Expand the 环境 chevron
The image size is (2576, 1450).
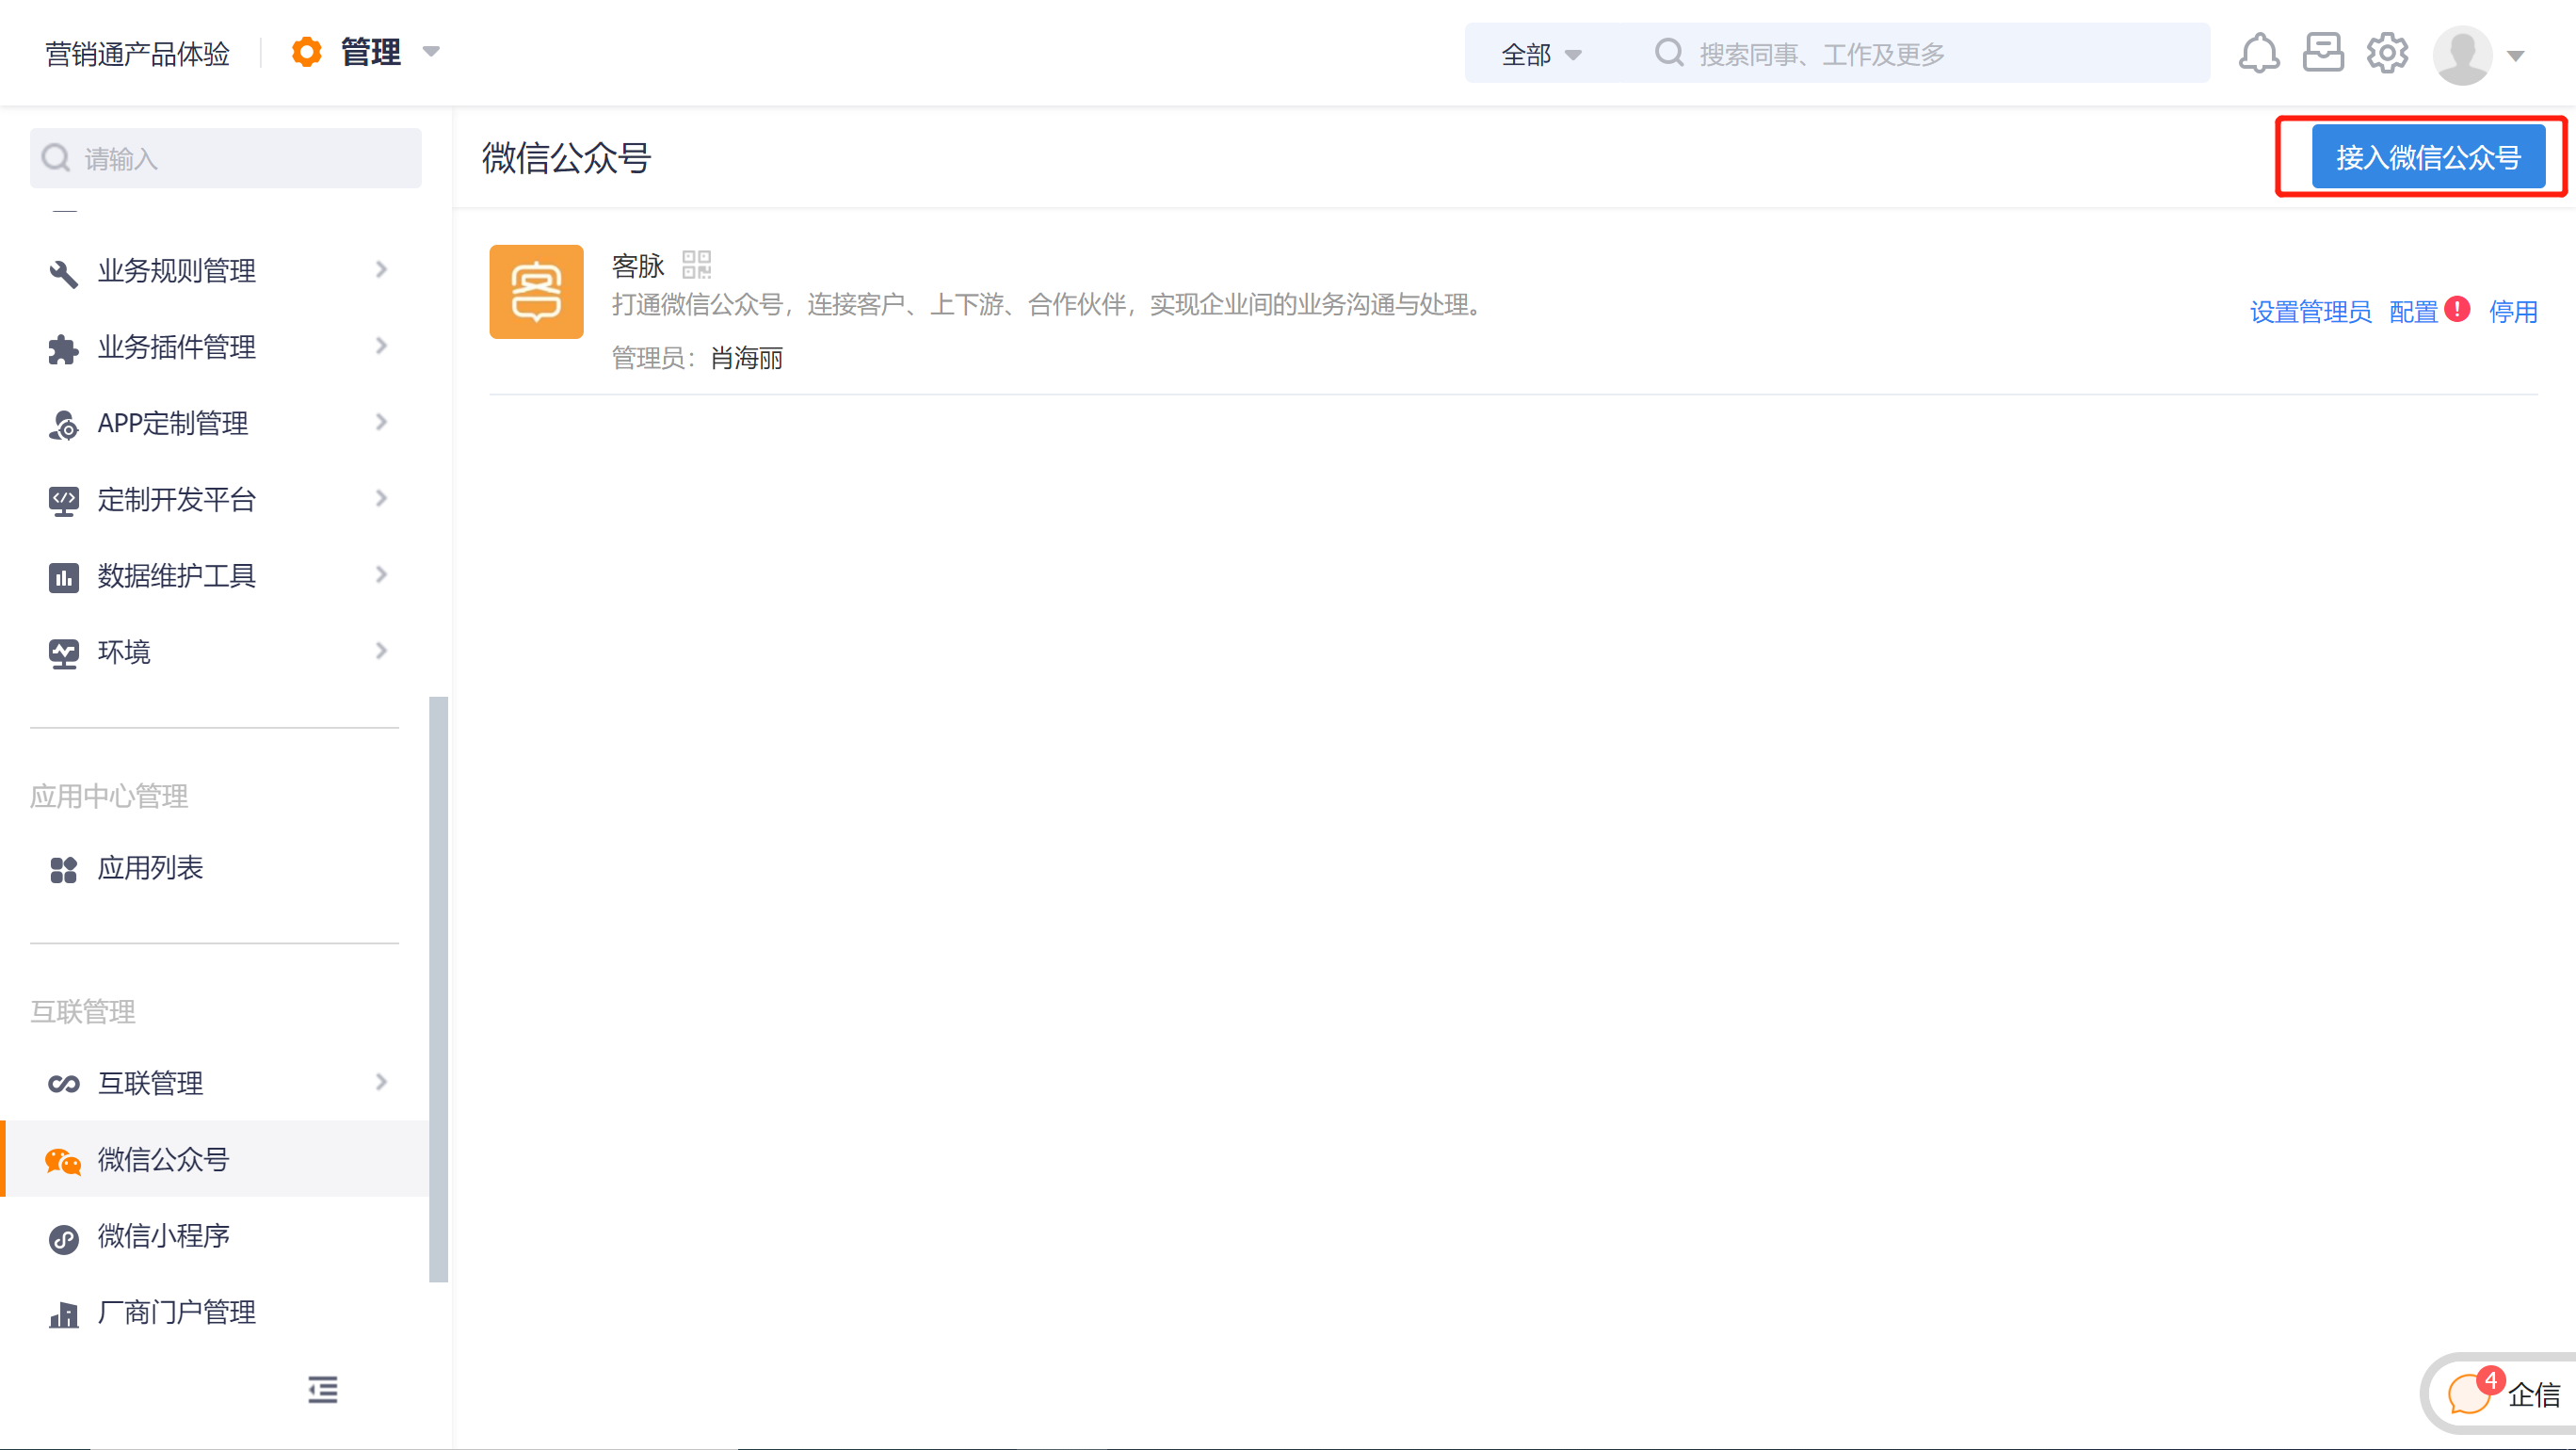381,651
